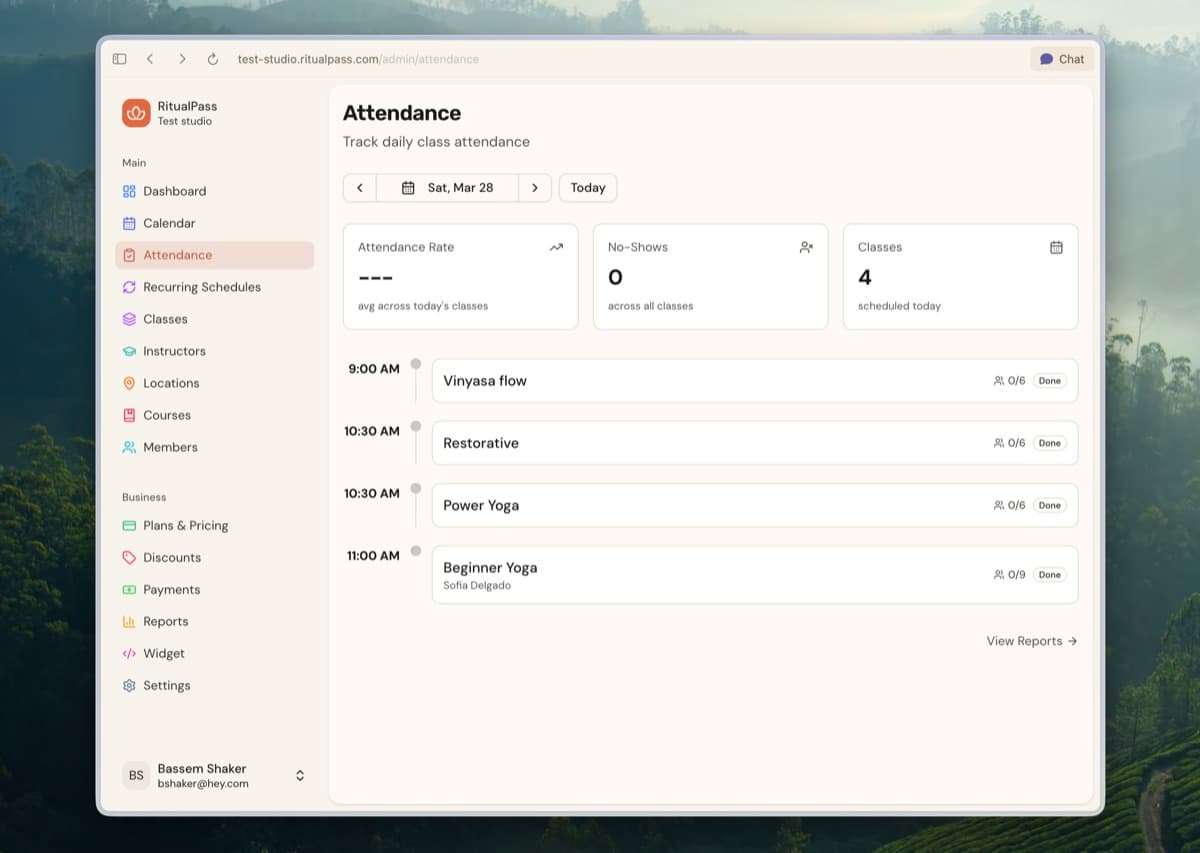Click the Classes layers icon

tap(129, 319)
